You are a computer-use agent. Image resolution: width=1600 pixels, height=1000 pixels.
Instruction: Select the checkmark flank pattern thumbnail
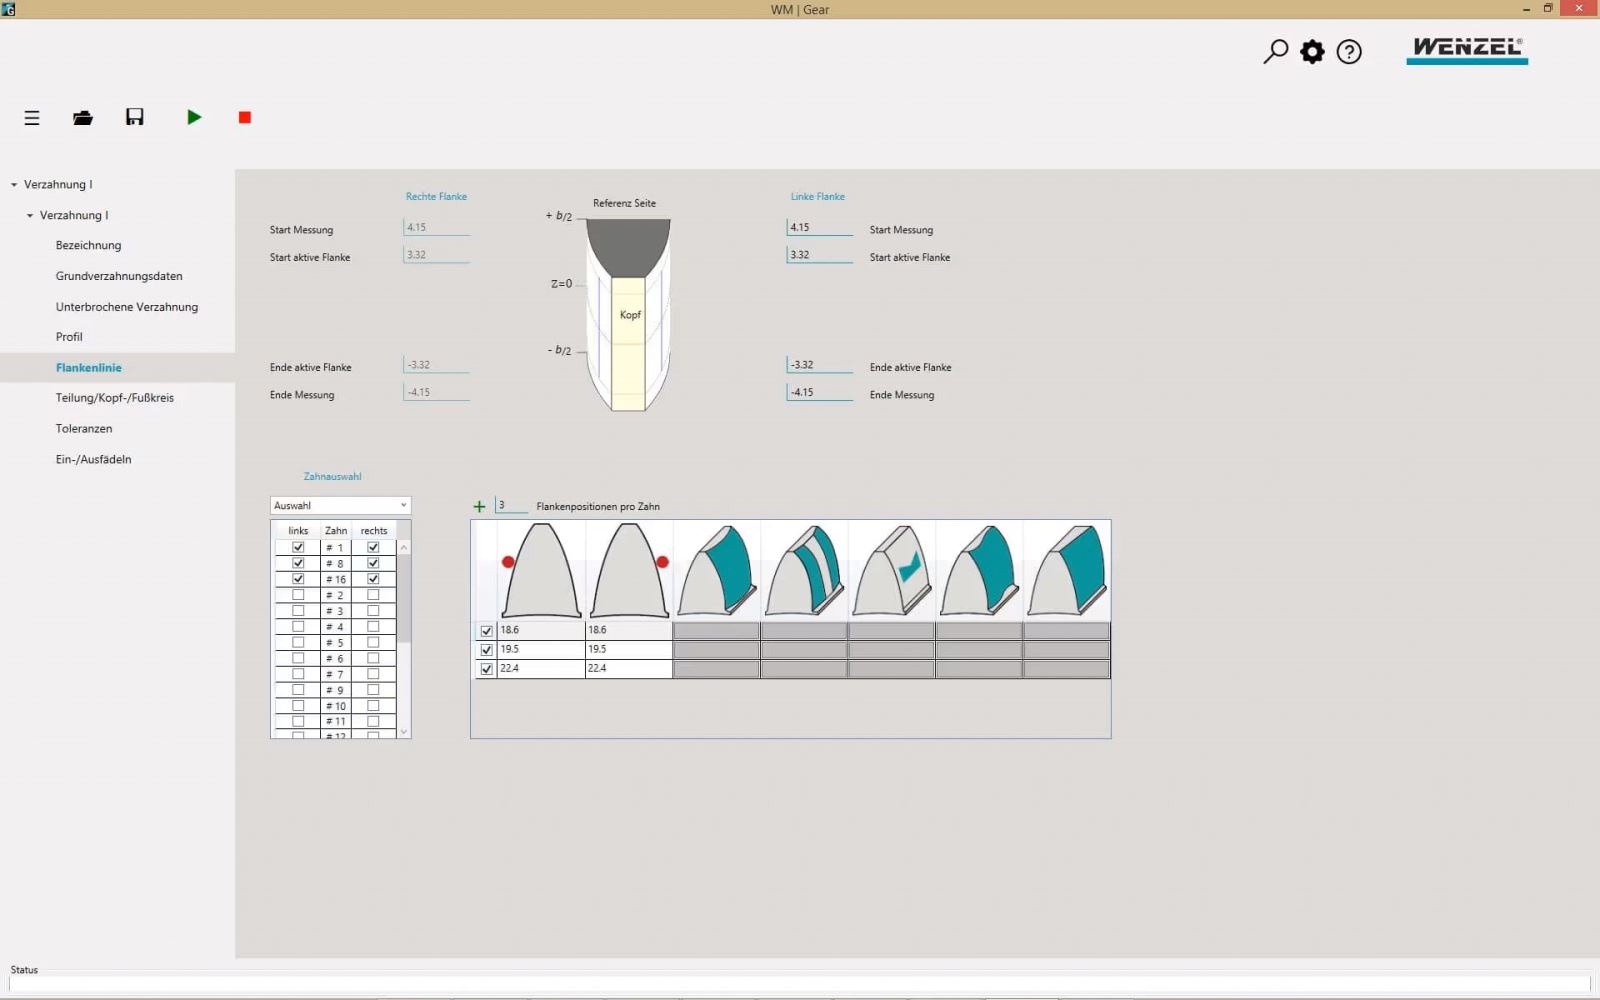[892, 570]
